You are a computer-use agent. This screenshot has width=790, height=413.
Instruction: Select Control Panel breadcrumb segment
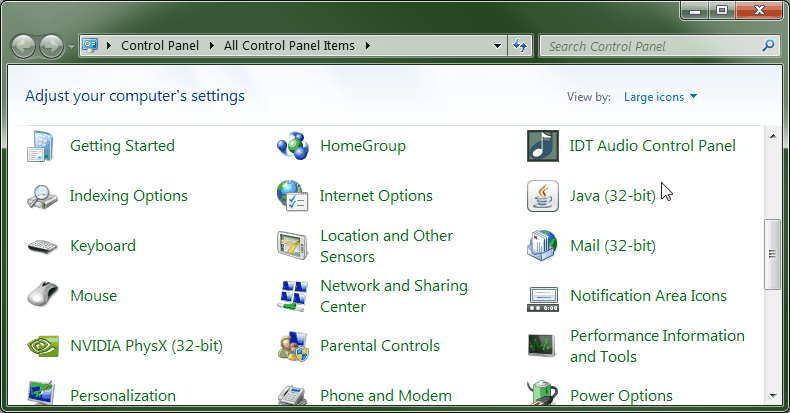(160, 46)
